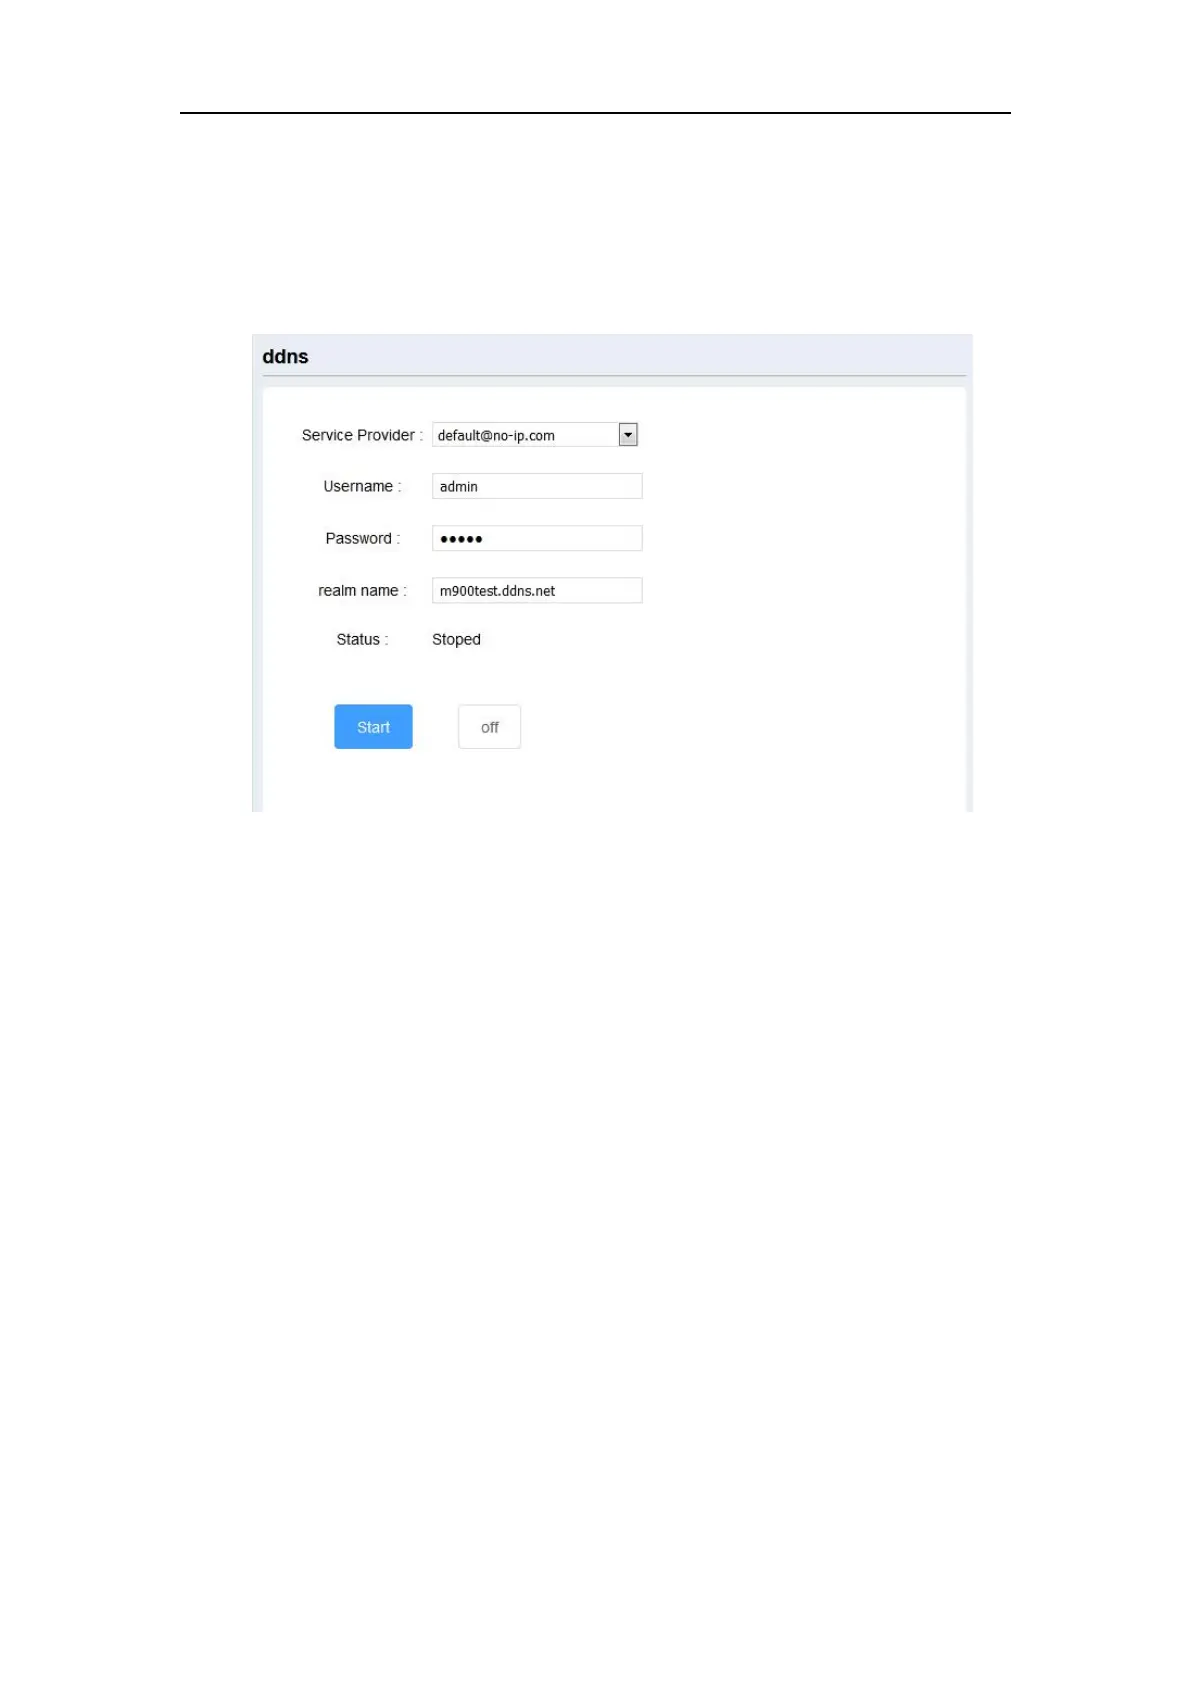This screenshot has height=1684, width=1191.
Task: Click empty white area of ddns form
Action: (x=800, y=600)
